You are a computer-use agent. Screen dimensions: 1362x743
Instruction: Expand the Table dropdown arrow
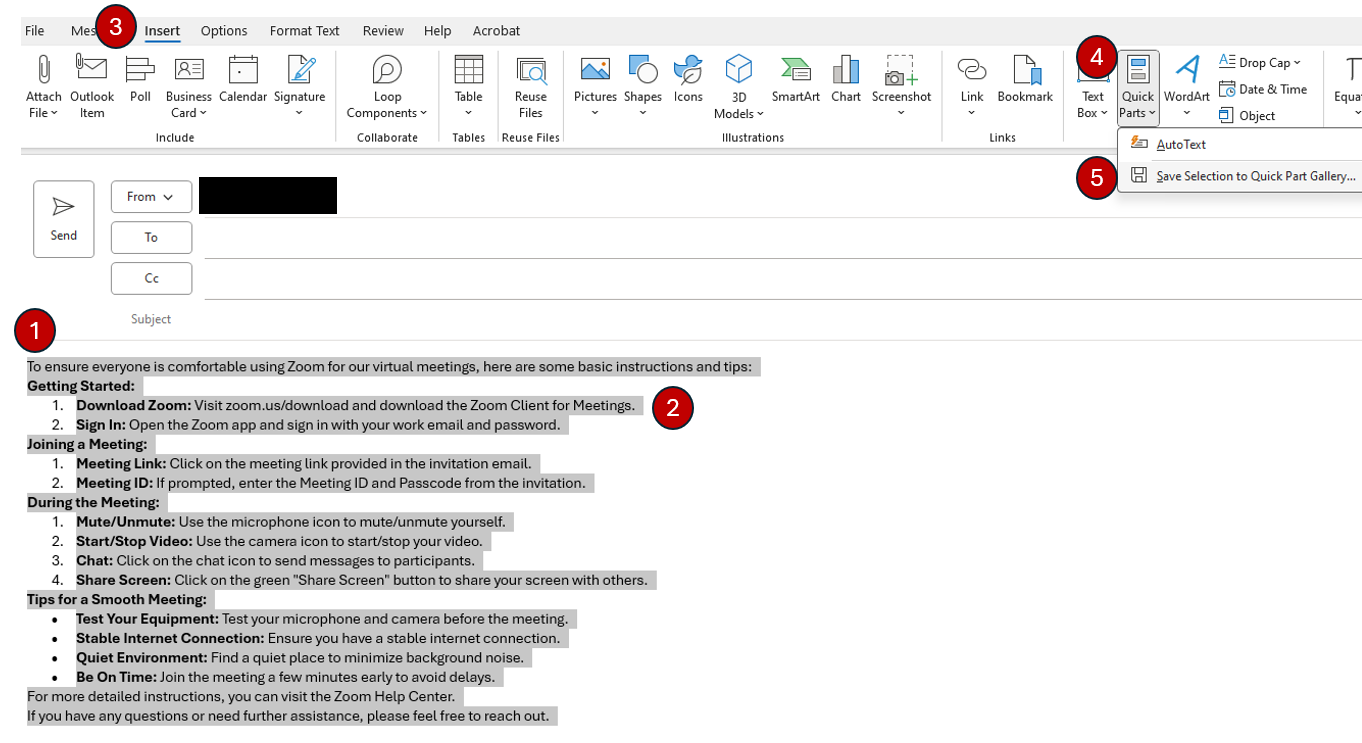[469, 113]
